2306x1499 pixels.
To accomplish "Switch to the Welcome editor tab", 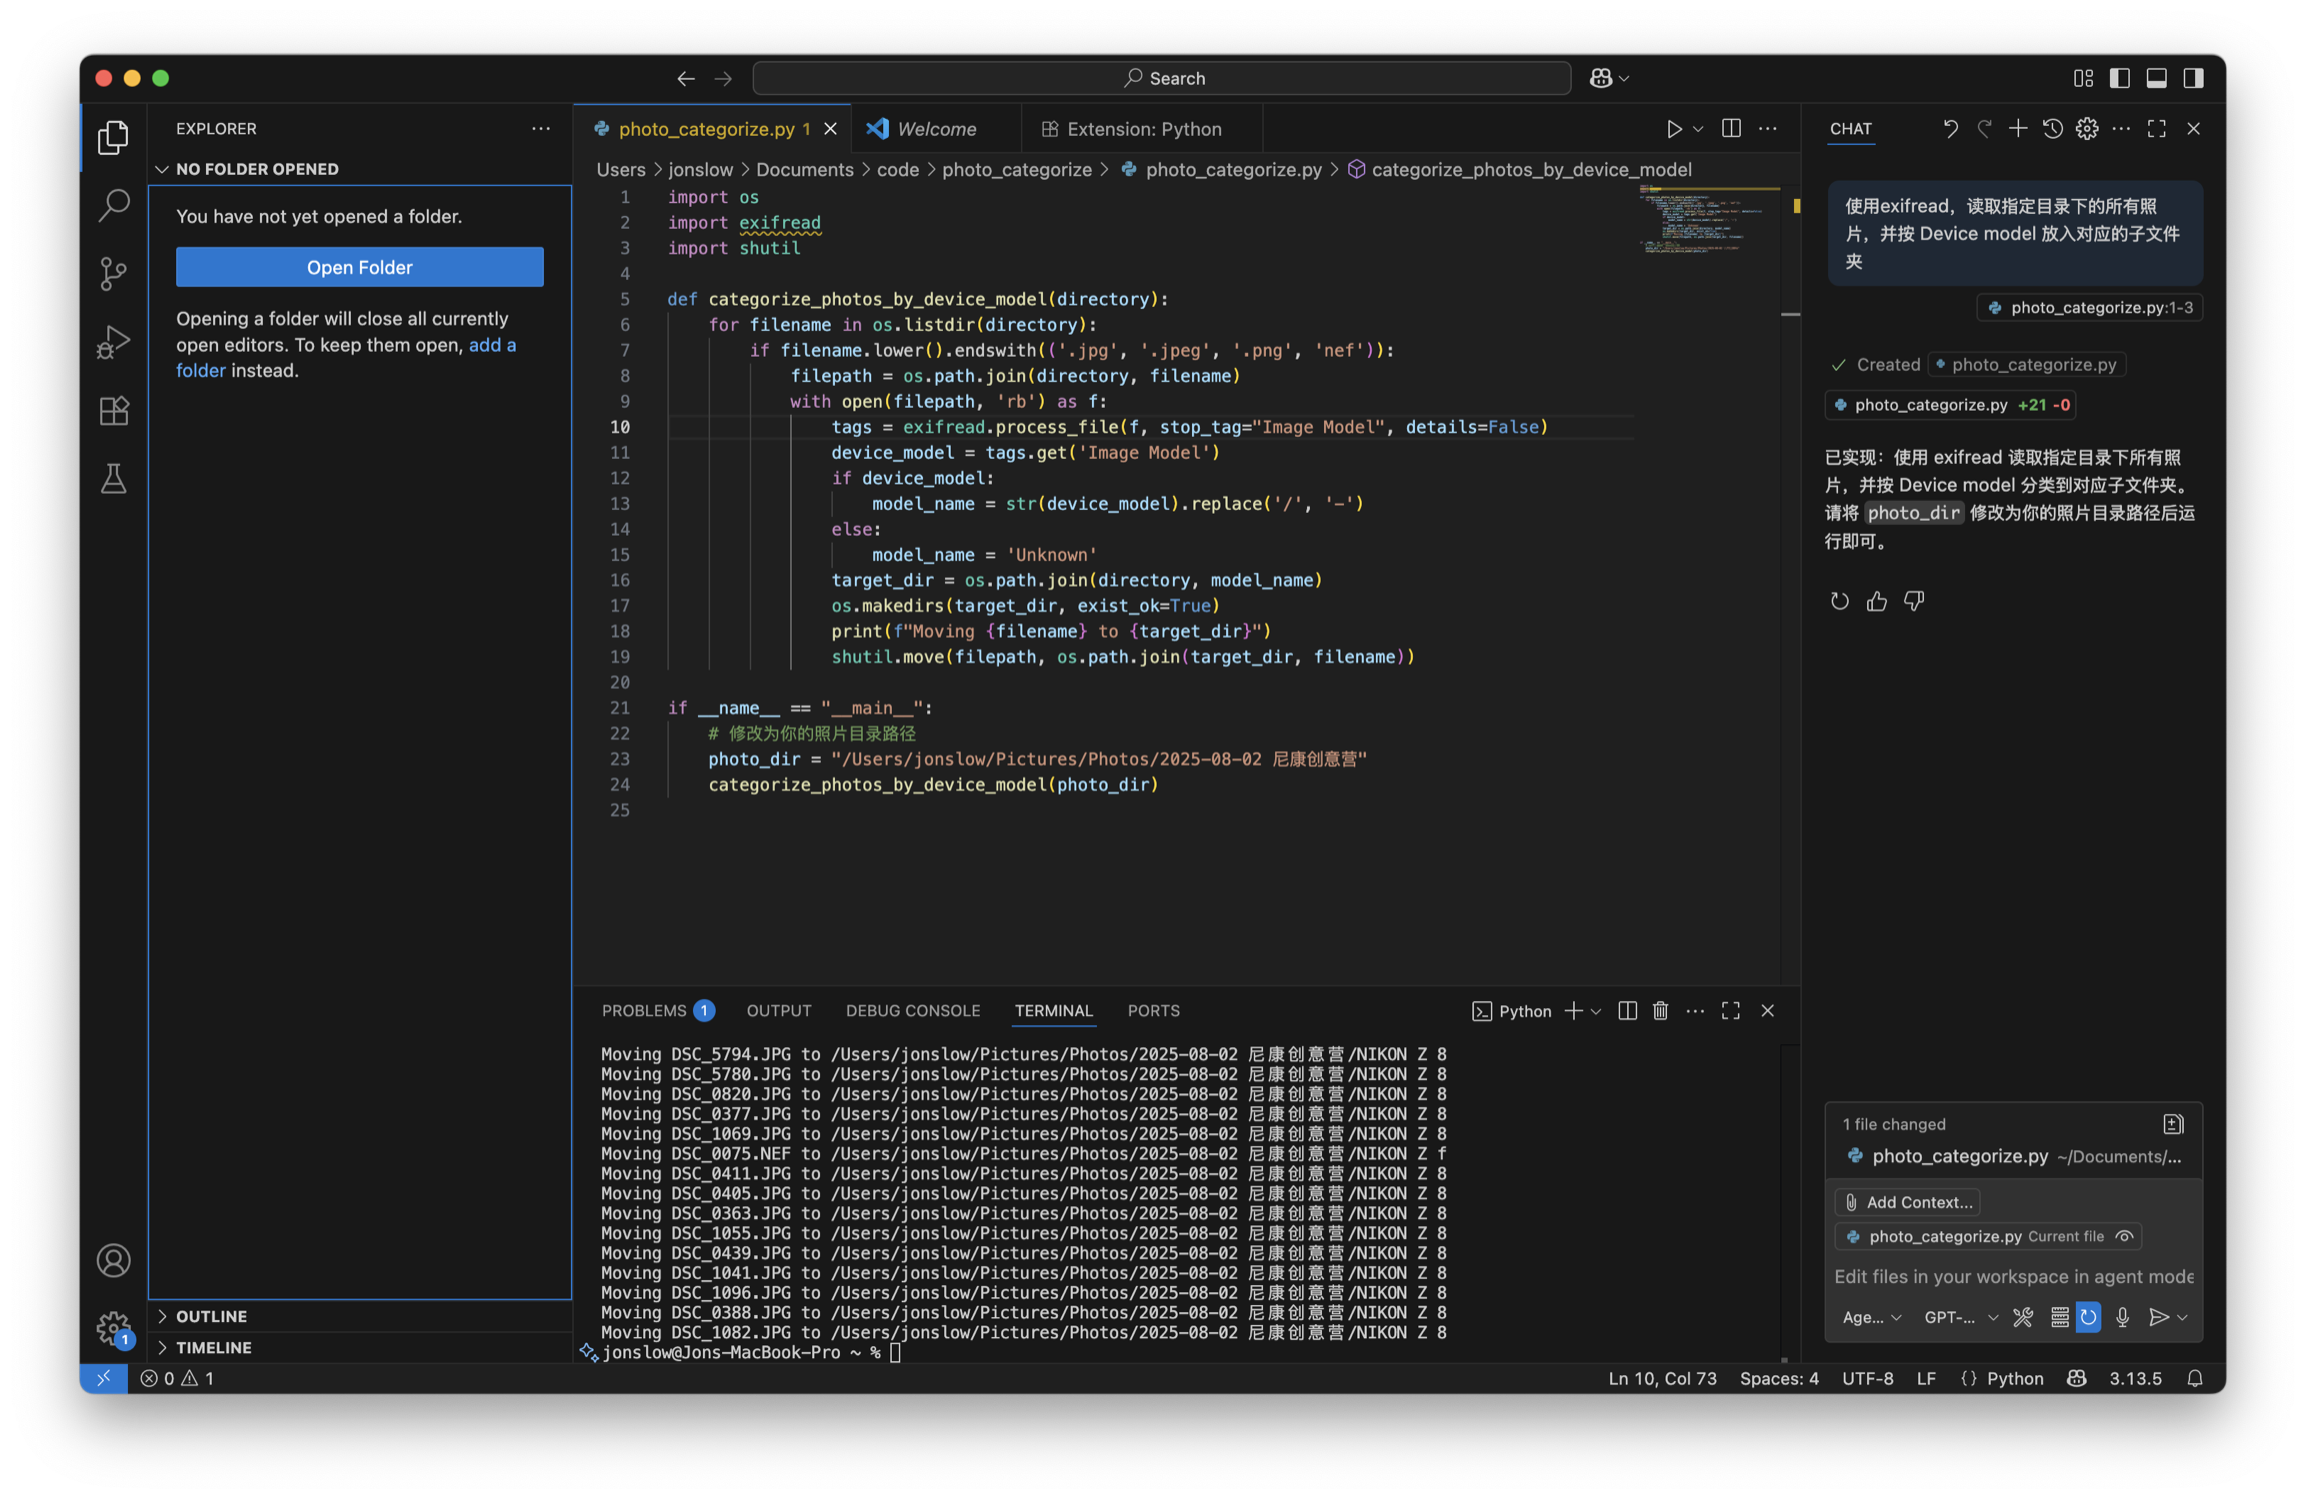I will click(x=936, y=129).
